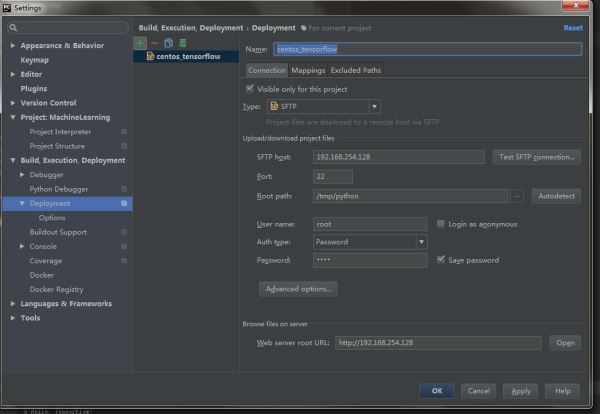Screen dimensions: 600x414
Task: Click the User name field root
Action: (x=370, y=224)
